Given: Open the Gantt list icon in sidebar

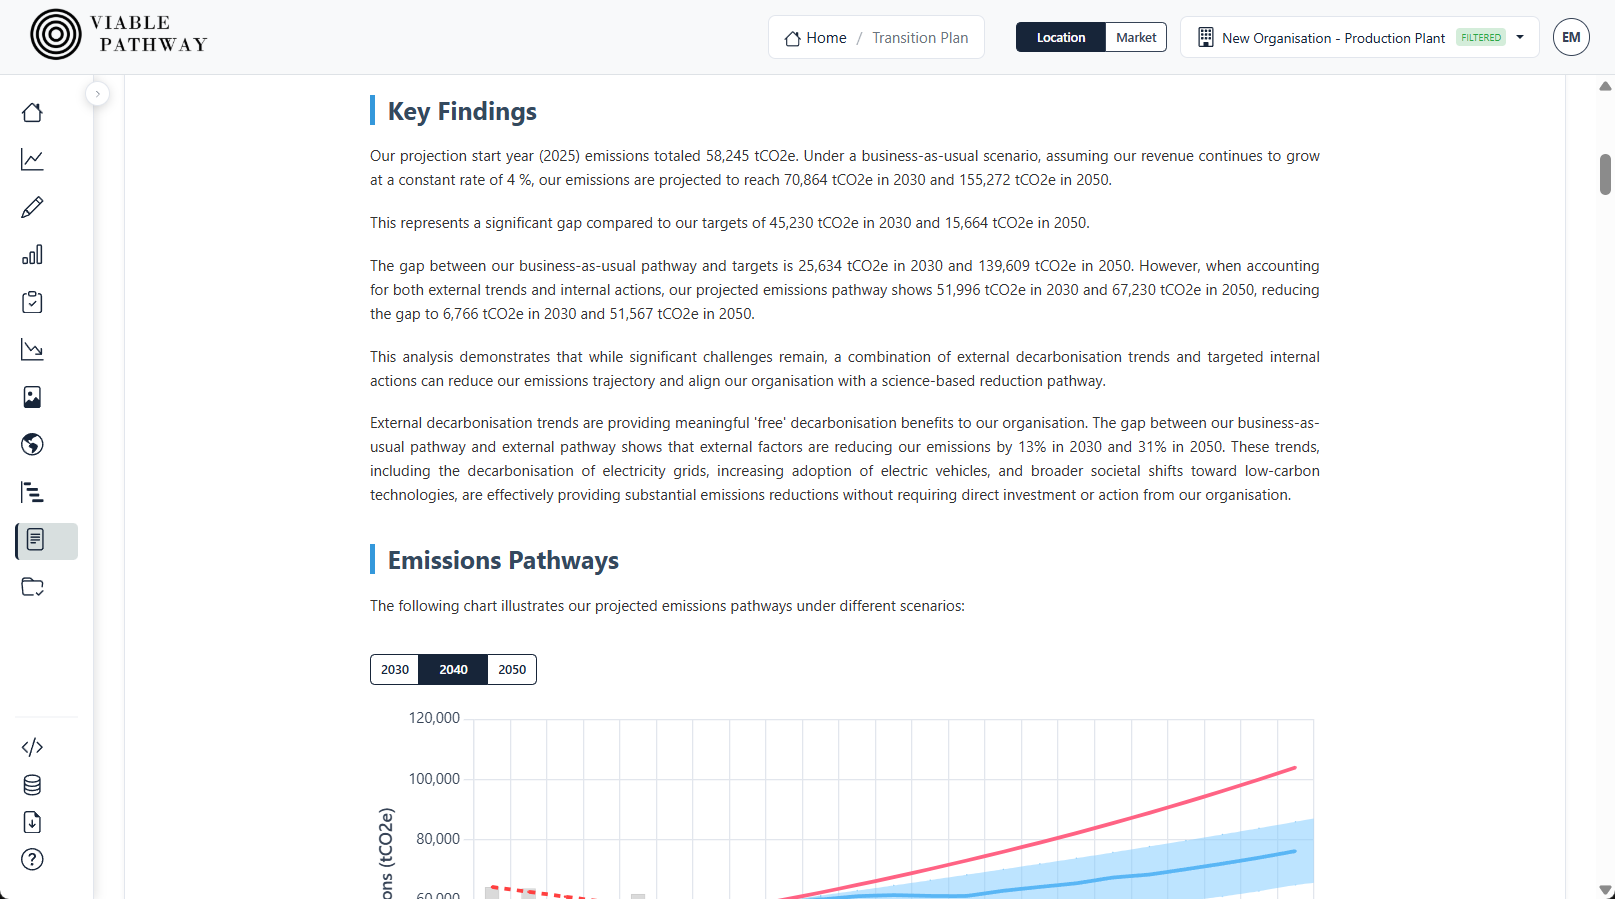Looking at the screenshot, I should 32,492.
